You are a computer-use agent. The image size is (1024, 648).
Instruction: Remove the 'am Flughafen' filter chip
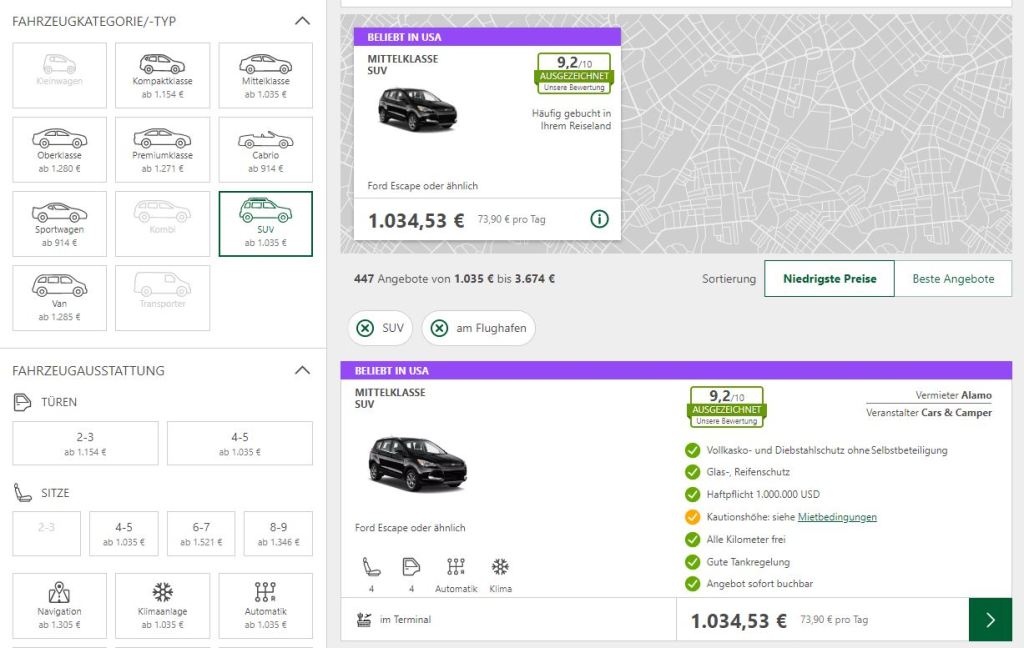(x=440, y=328)
